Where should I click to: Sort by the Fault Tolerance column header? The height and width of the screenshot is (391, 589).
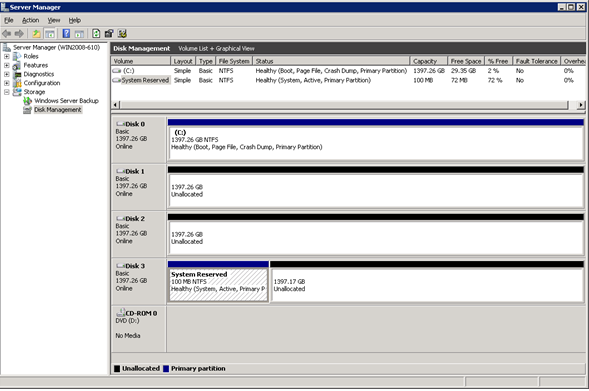click(x=536, y=61)
